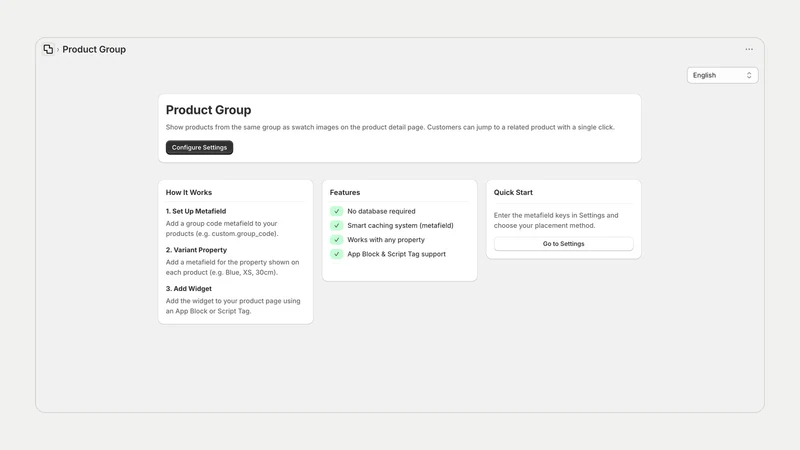Click the Enter the metafield keys description
This screenshot has height=450, width=800.
(556, 220)
